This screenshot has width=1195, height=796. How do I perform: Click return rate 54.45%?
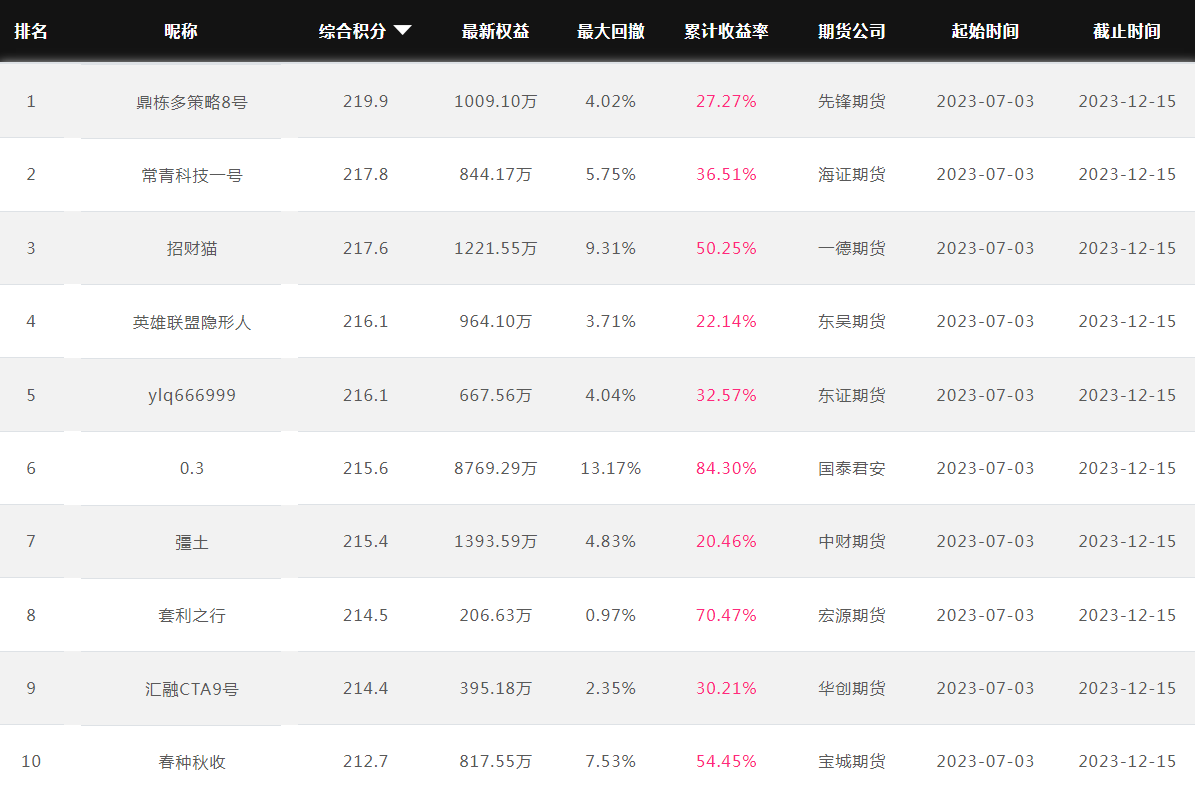(726, 762)
